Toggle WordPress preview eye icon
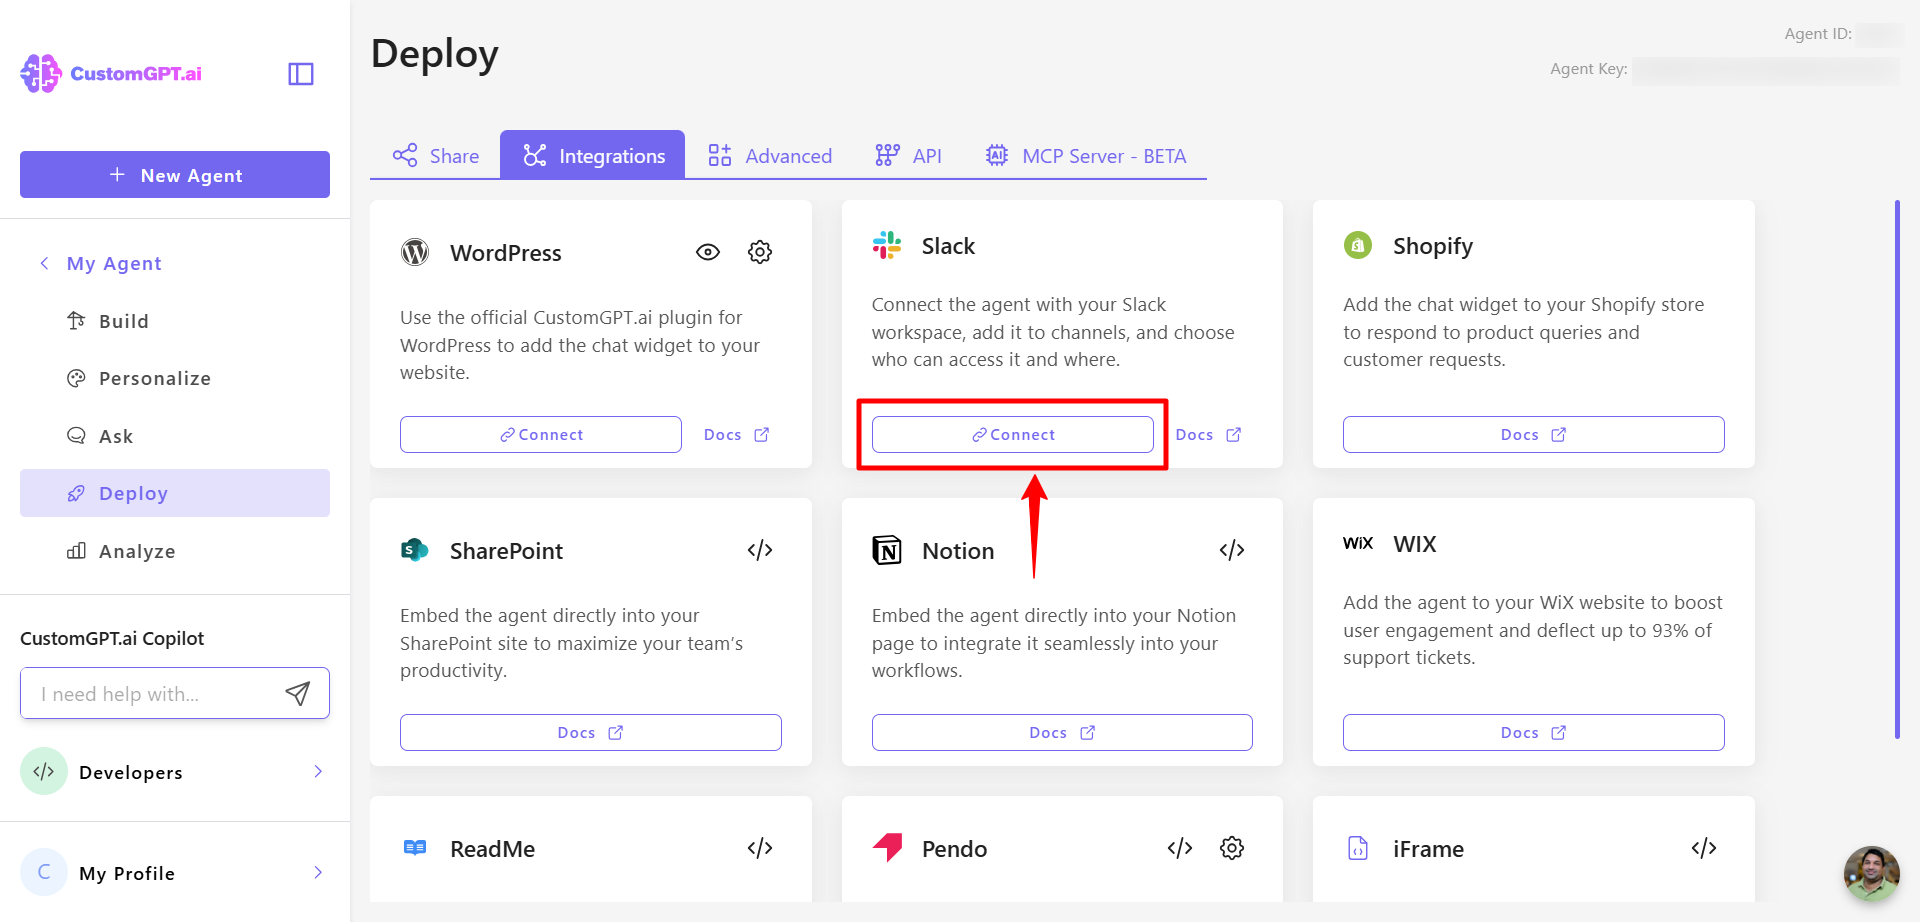 tap(708, 252)
